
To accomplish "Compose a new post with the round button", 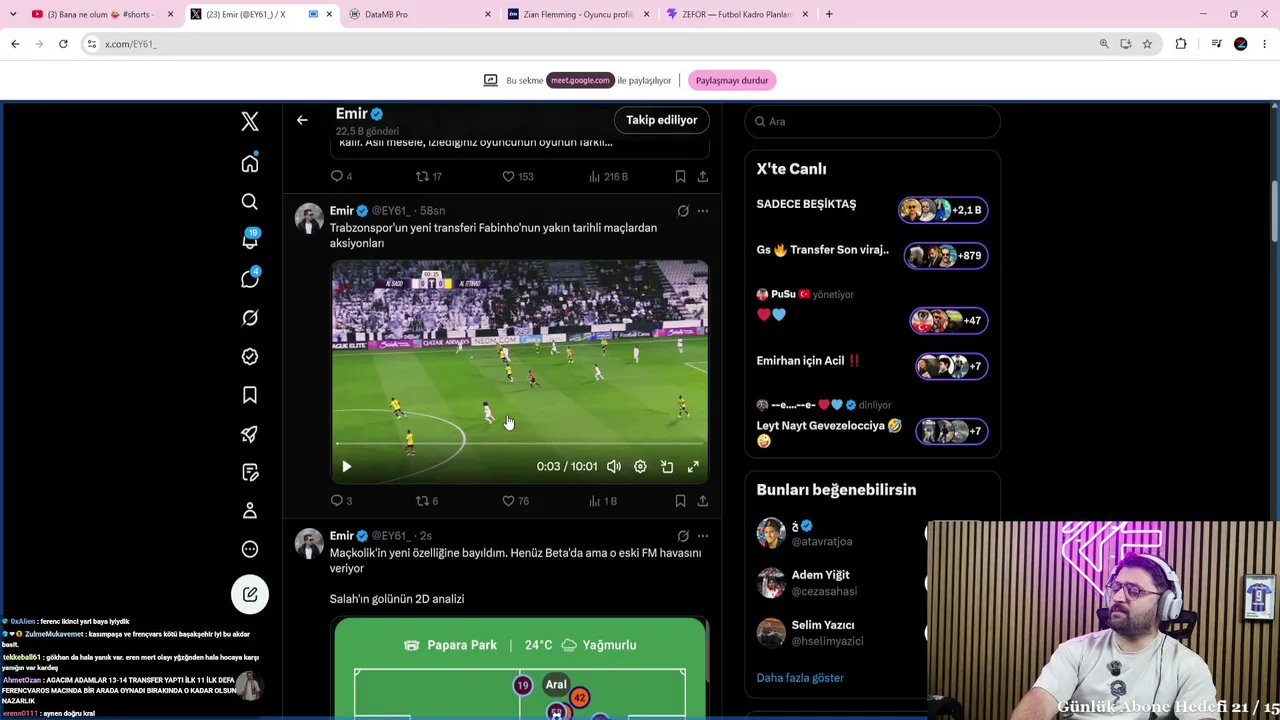I will point(250,595).
